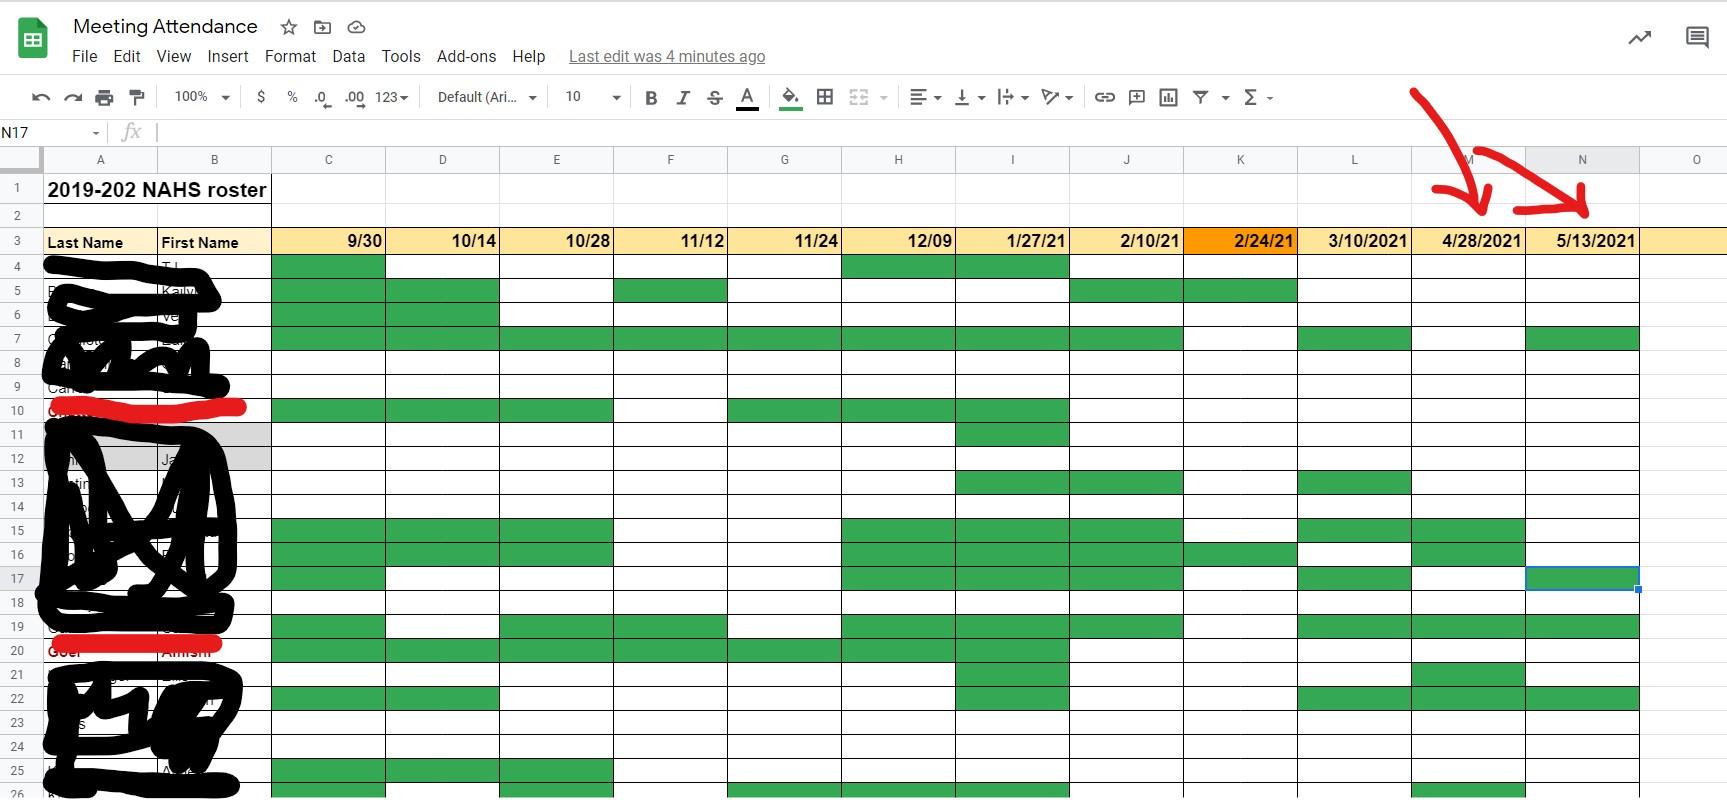
Task: Click the Name box showing N17
Action: coord(51,132)
